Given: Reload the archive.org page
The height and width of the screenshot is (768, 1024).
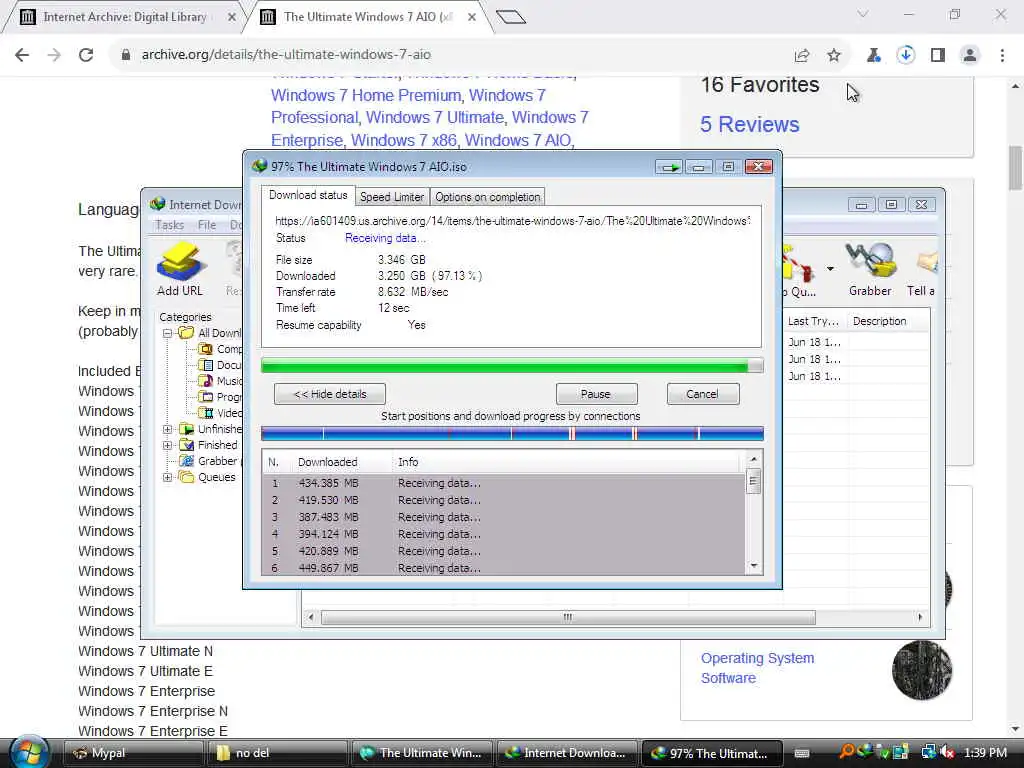Looking at the screenshot, I should 86,55.
